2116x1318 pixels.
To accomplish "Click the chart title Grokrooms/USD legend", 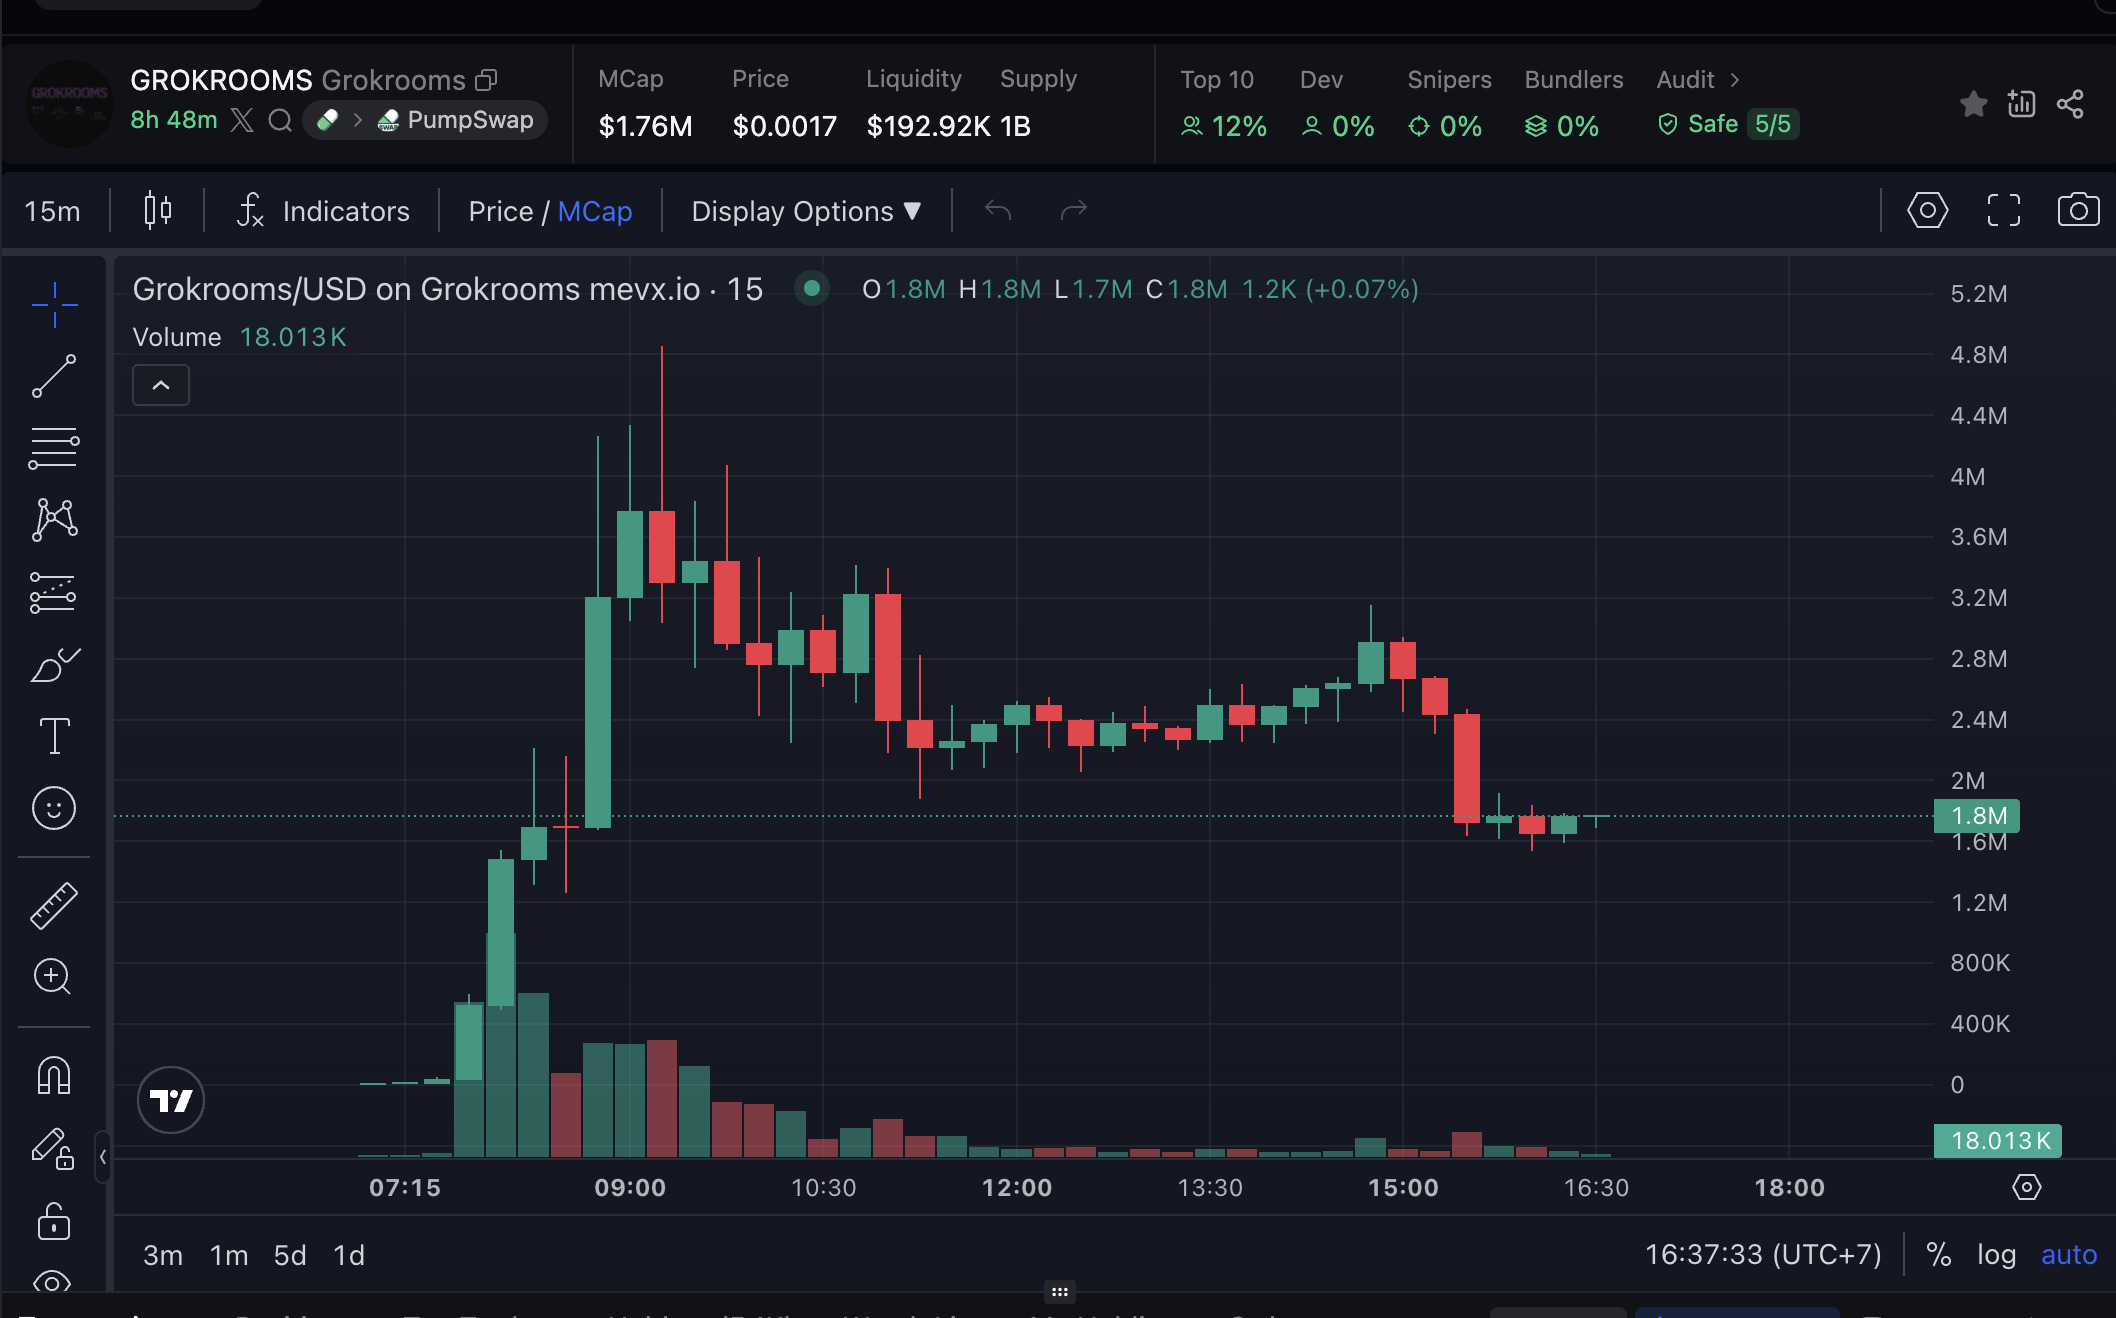I will pos(447,289).
